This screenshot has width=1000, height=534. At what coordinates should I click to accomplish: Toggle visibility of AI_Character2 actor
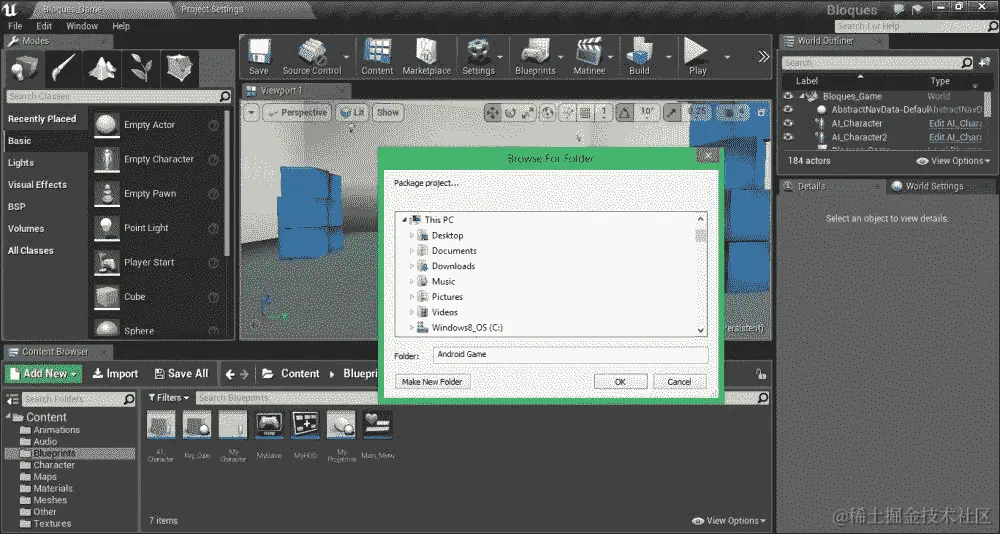click(x=788, y=137)
